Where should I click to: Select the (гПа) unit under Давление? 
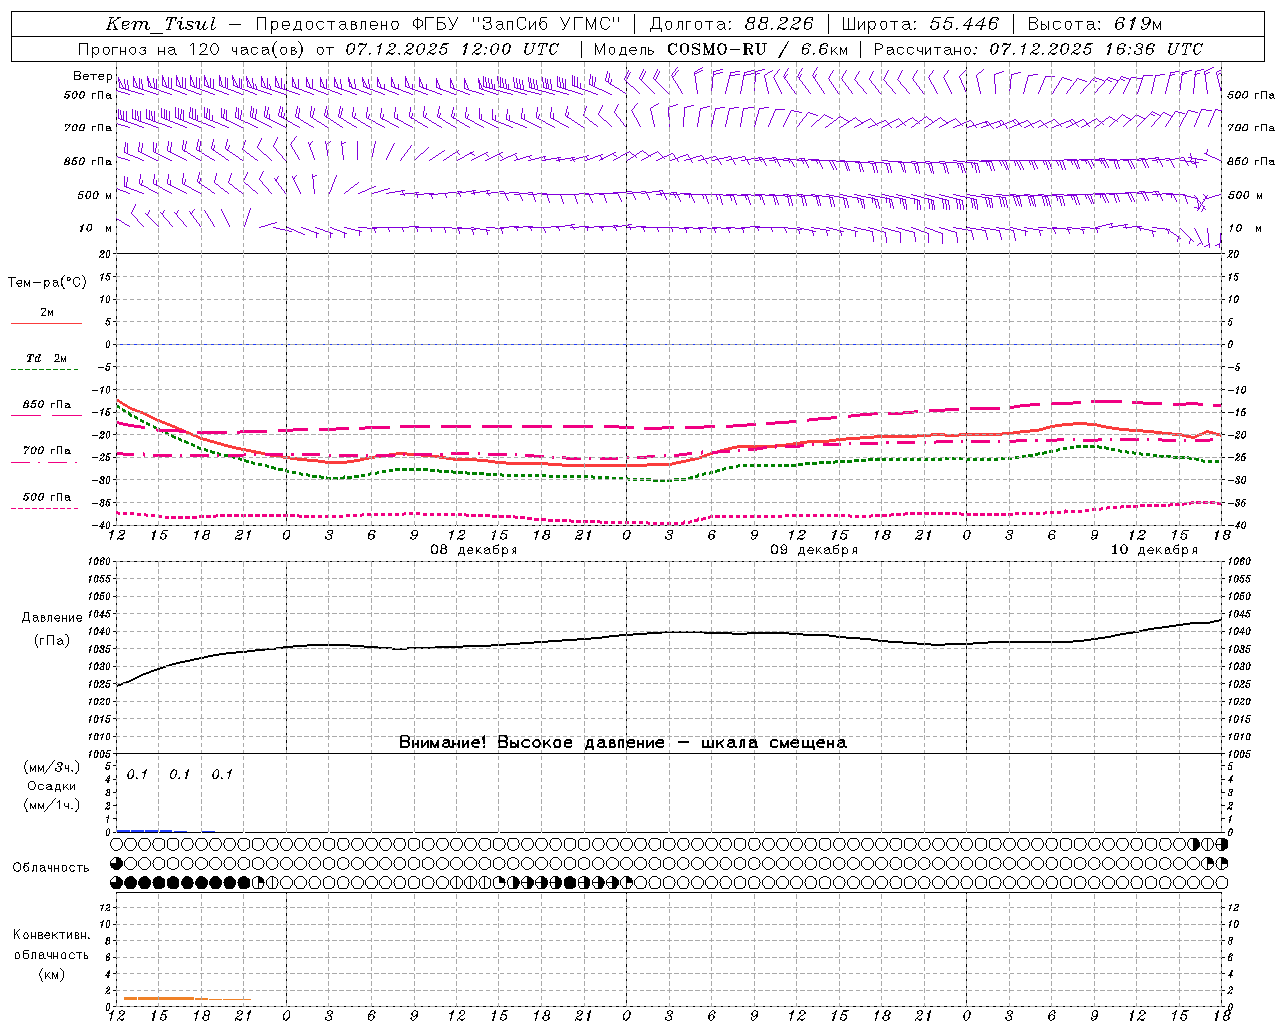52,641
